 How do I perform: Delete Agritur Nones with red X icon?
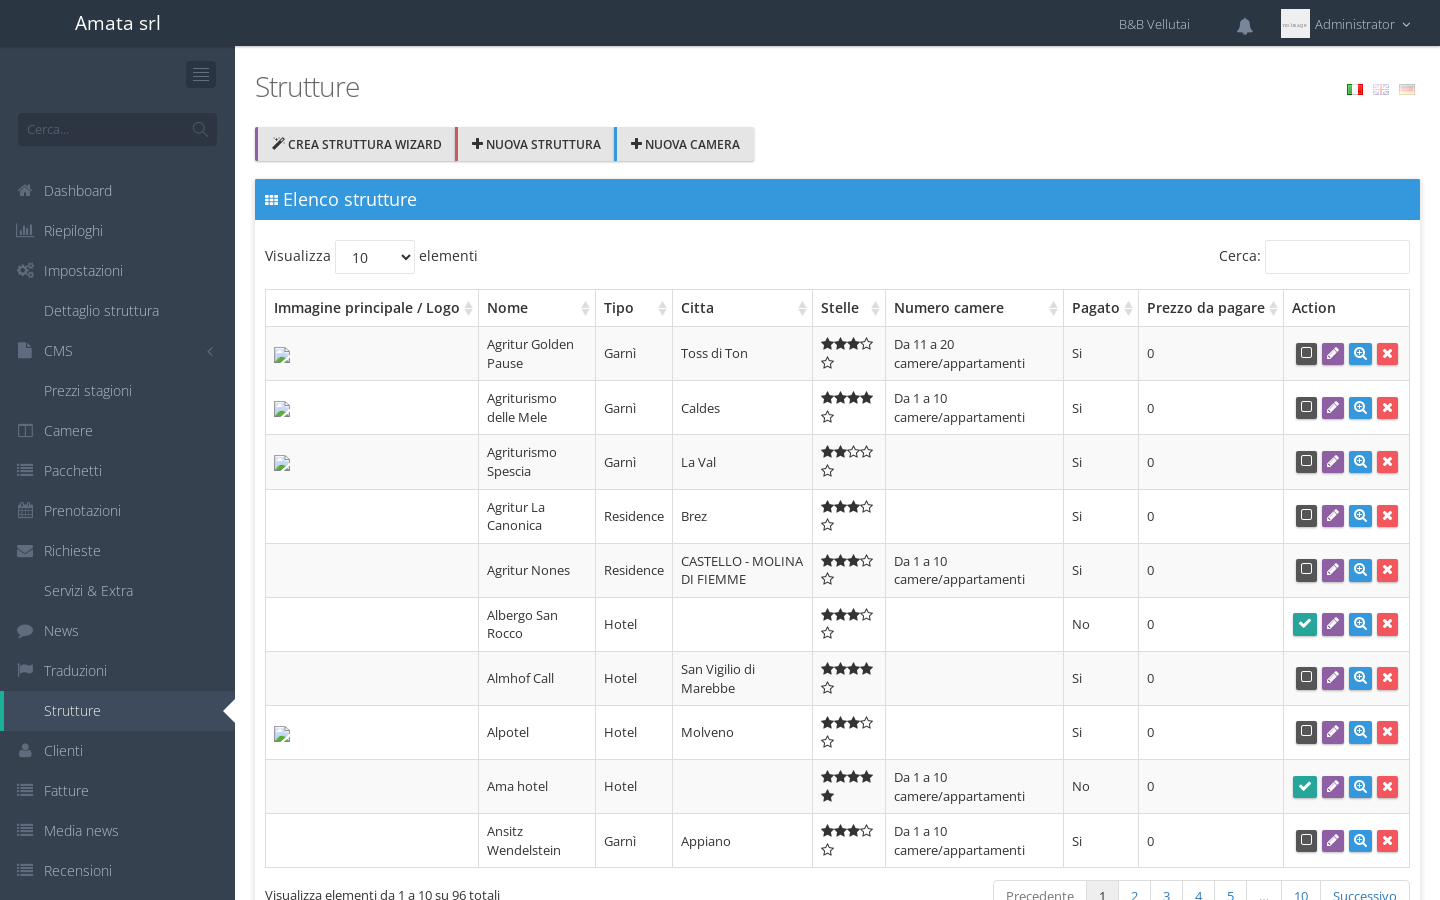click(x=1387, y=570)
